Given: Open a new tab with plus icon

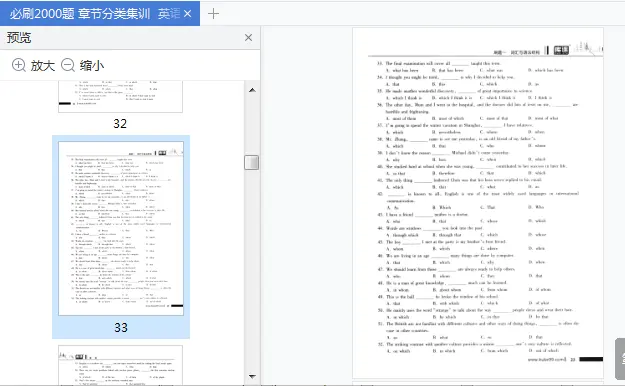Looking at the screenshot, I should 213,14.
